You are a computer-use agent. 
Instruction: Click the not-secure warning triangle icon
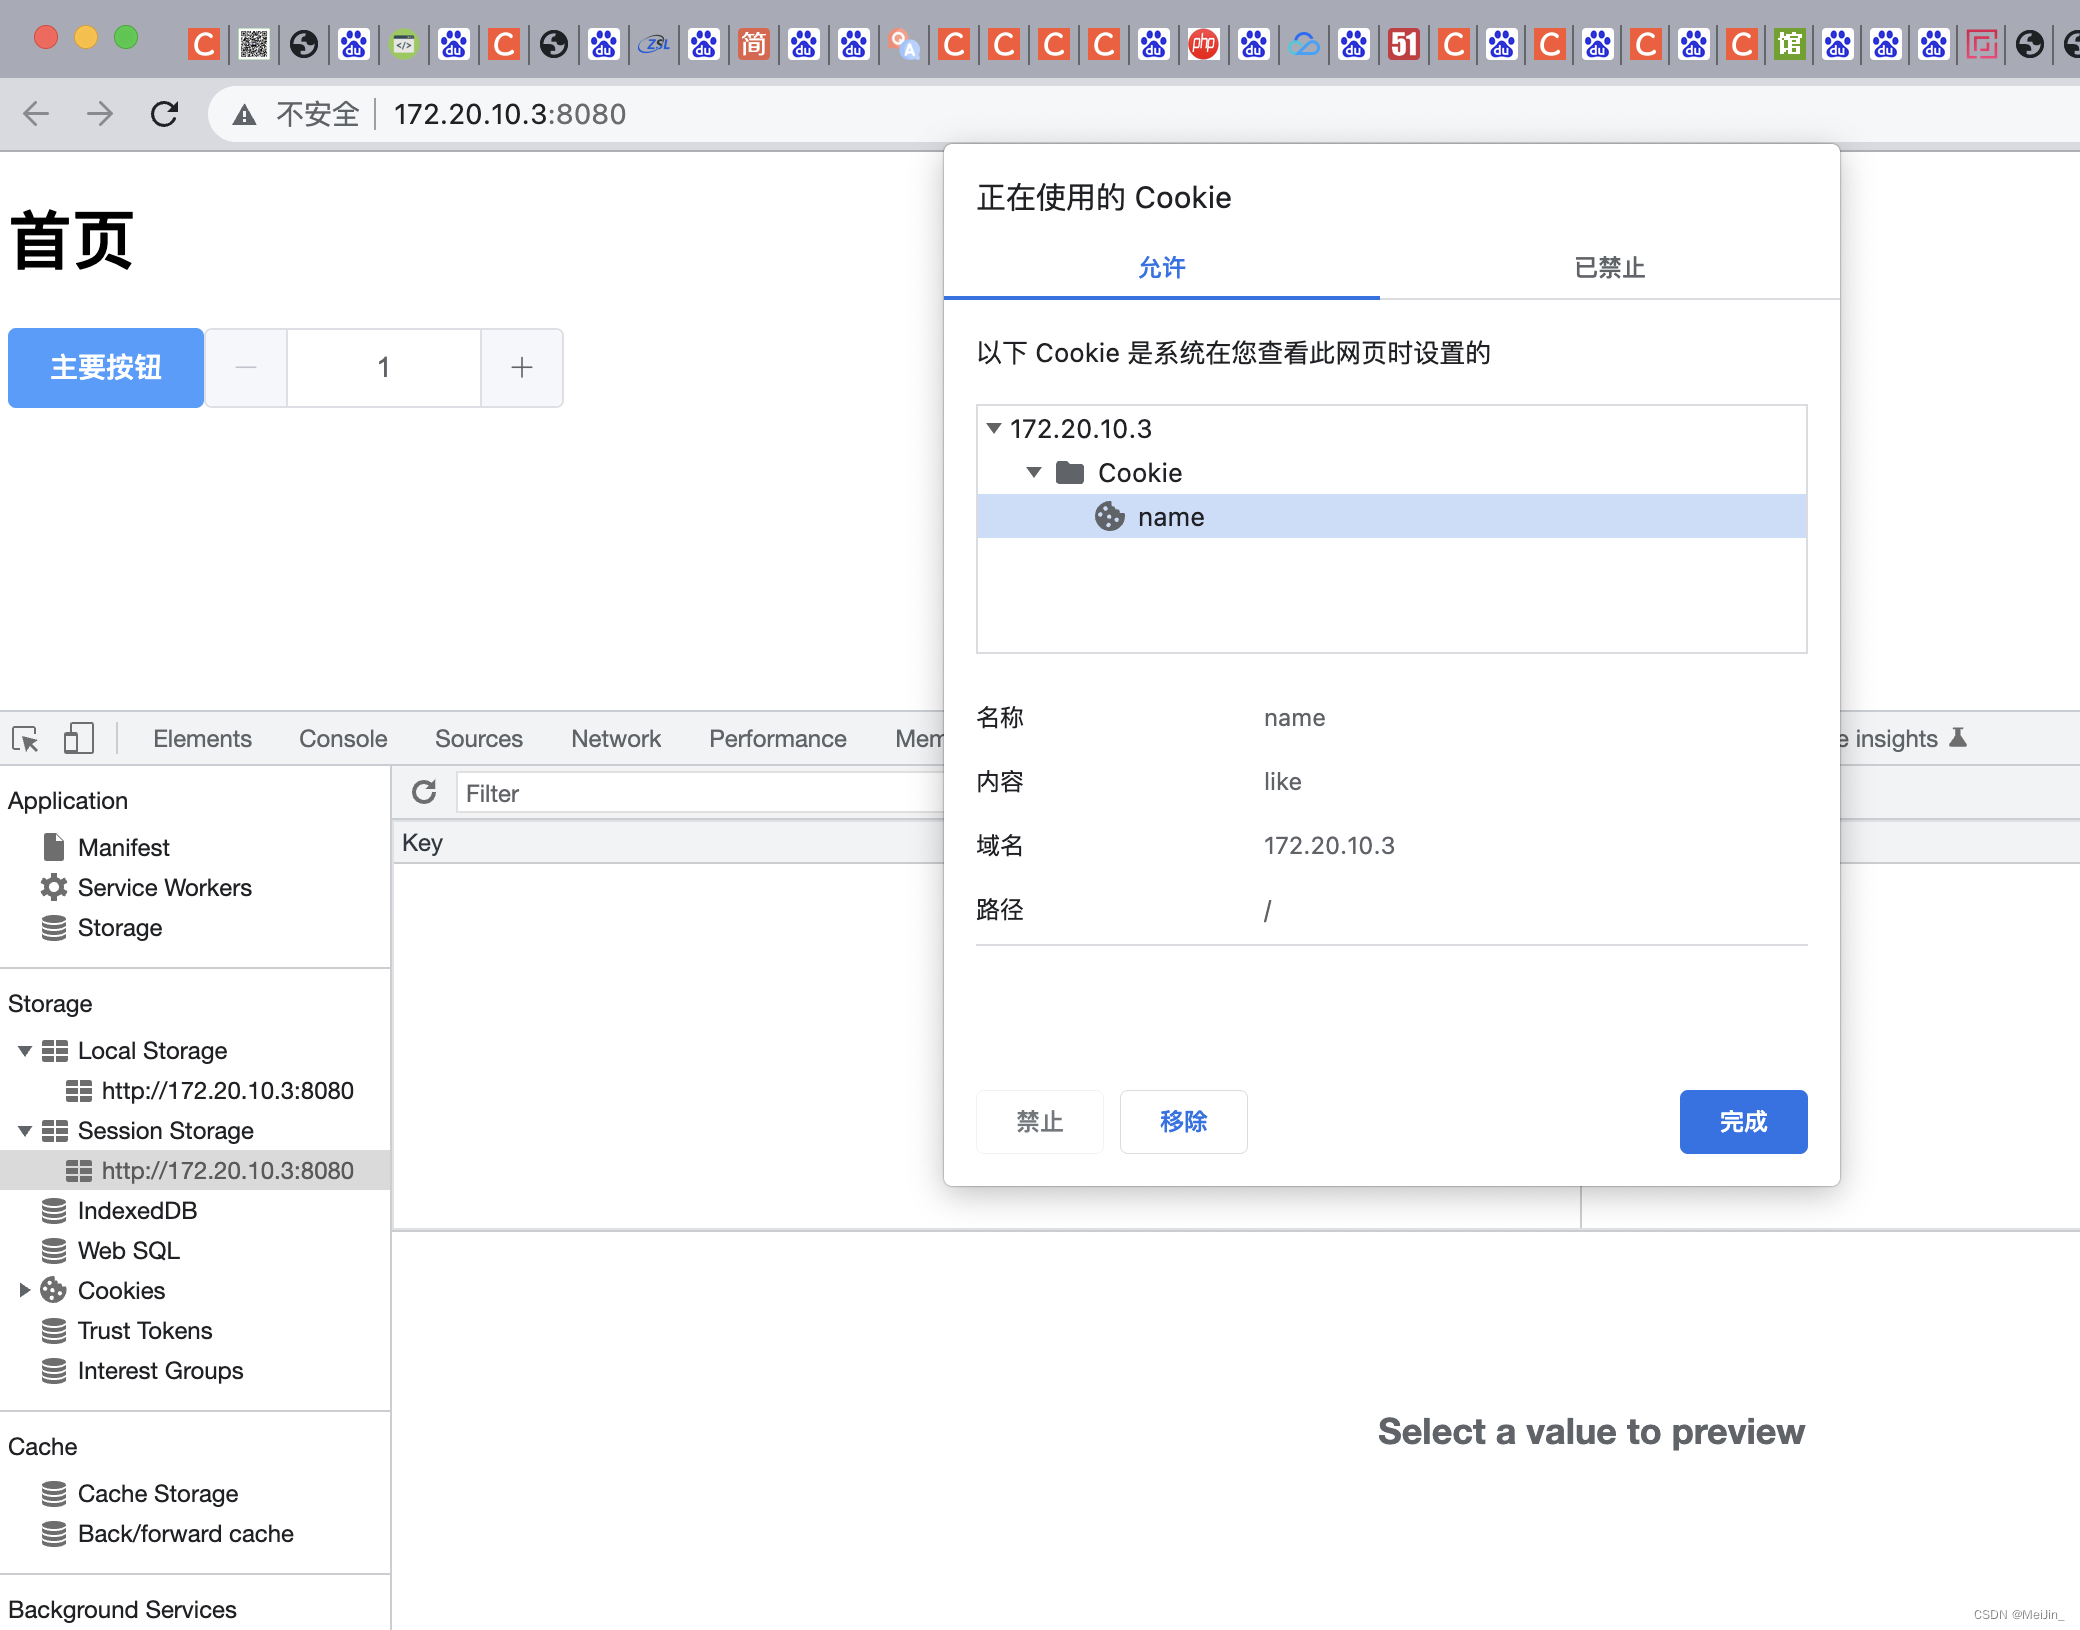(x=245, y=115)
